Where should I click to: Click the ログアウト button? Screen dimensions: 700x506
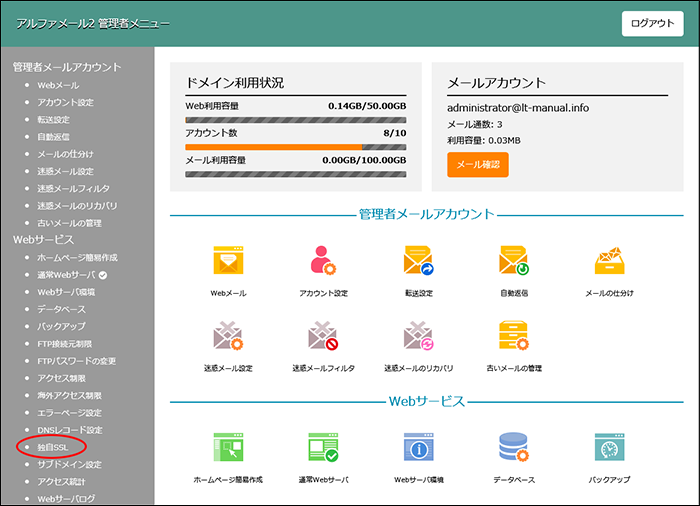(x=652, y=24)
